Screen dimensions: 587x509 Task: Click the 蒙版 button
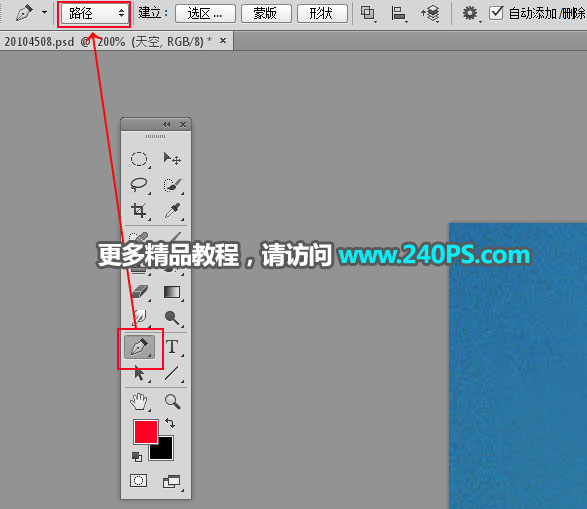266,14
